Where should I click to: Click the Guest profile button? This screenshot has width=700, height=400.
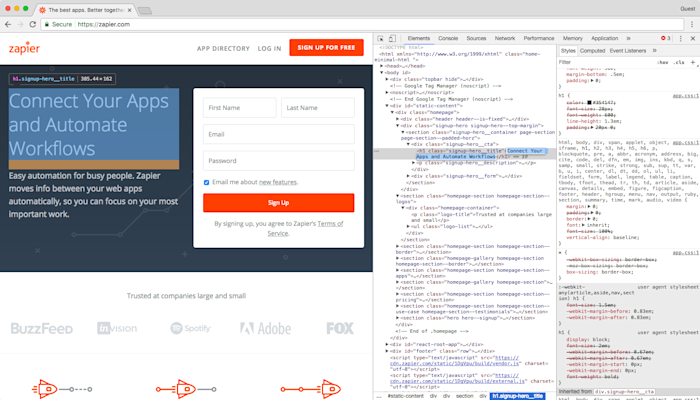(x=688, y=8)
